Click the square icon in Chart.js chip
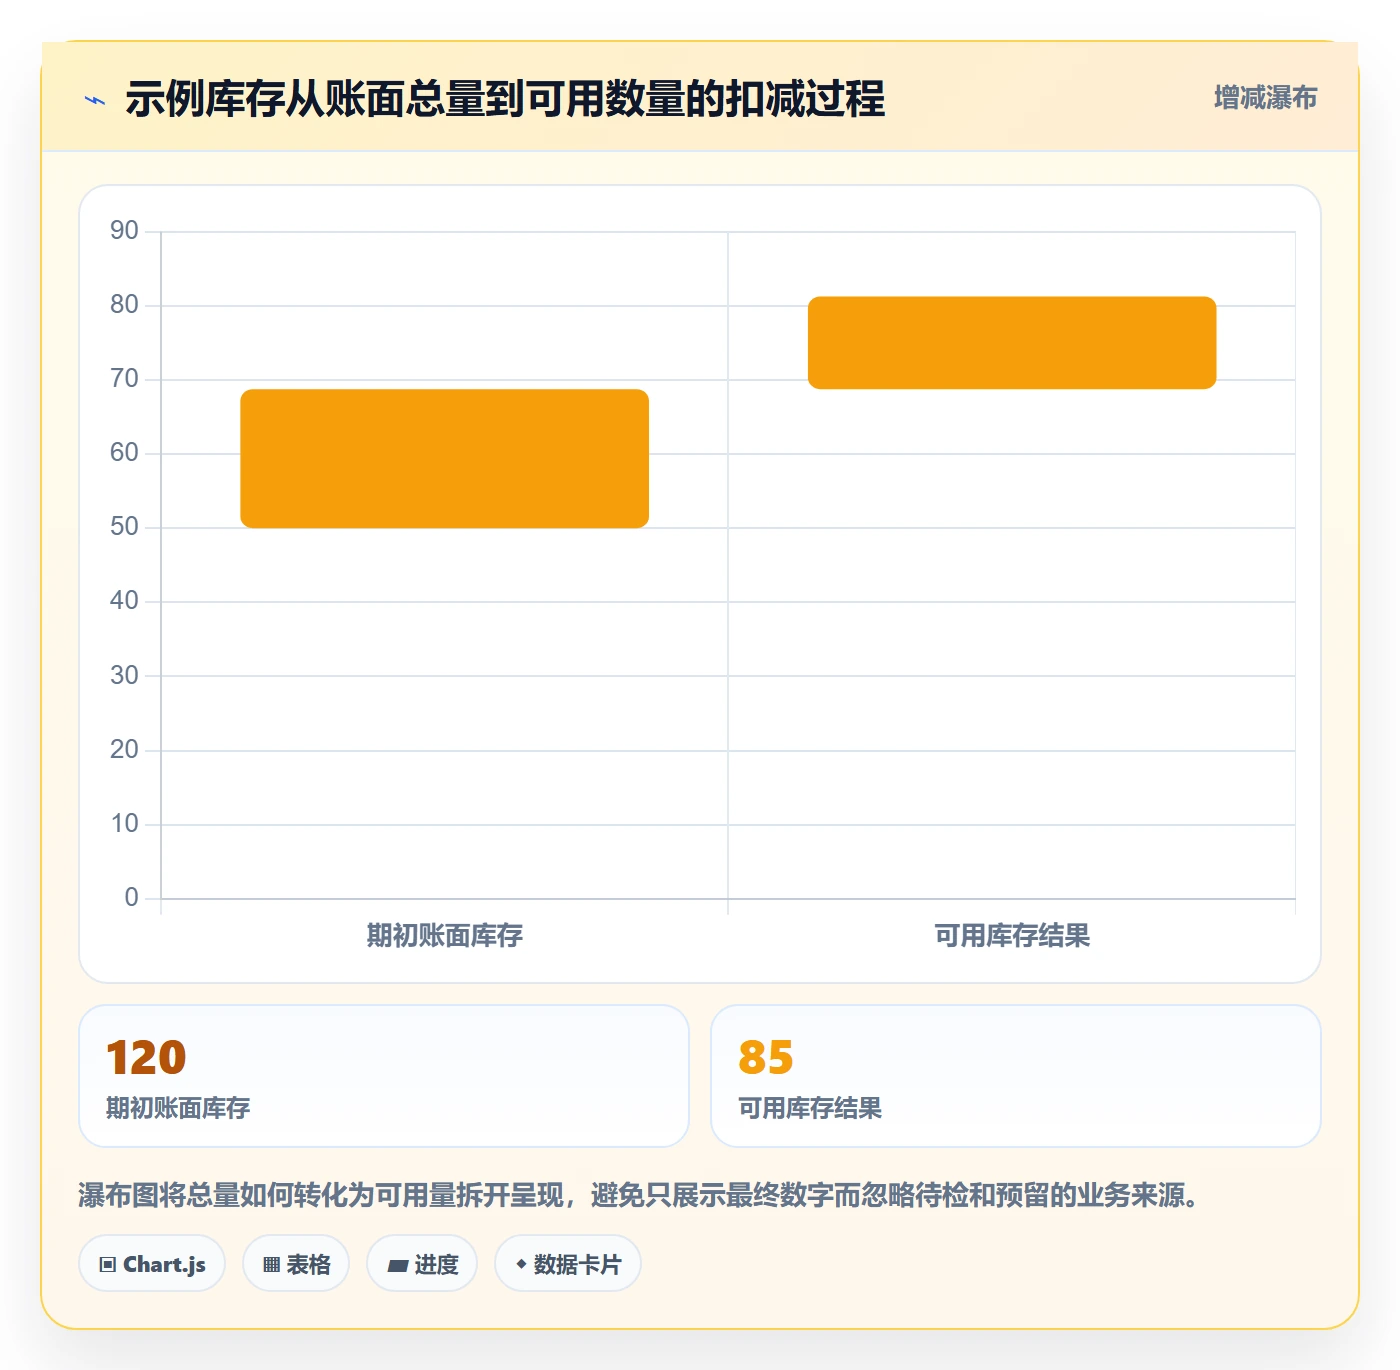 [108, 1265]
